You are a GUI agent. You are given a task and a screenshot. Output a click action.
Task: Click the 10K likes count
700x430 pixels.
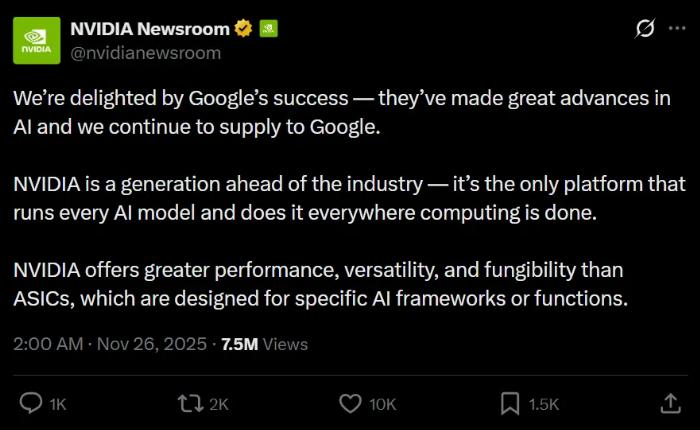point(382,404)
